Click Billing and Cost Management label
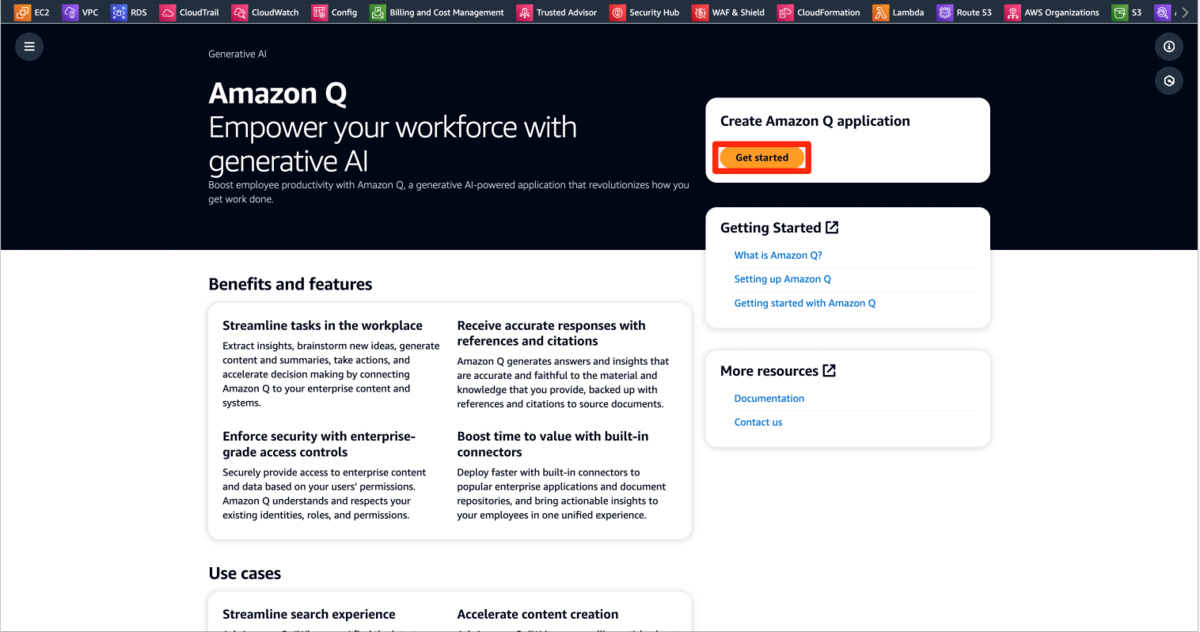Viewport: 1200px width, 632px height. click(x=446, y=13)
